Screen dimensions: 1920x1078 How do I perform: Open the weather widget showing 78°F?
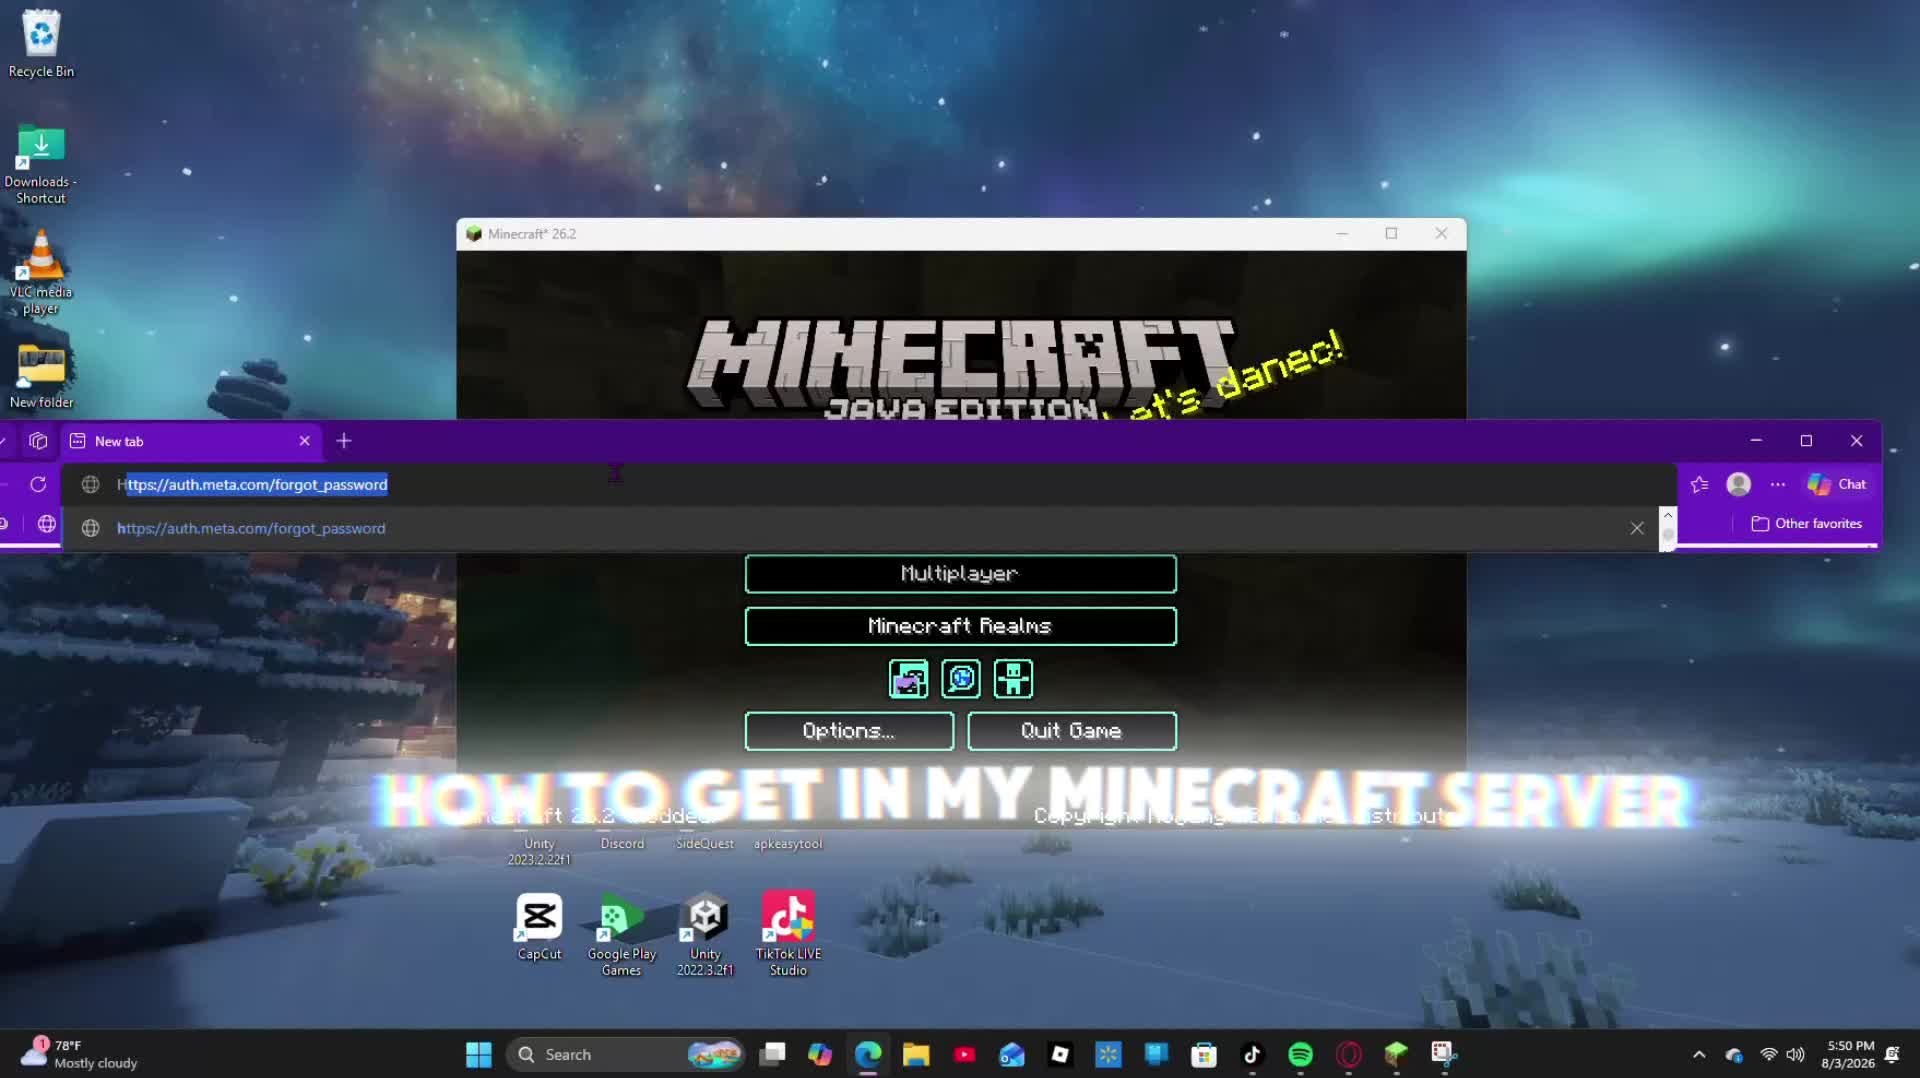pos(80,1054)
